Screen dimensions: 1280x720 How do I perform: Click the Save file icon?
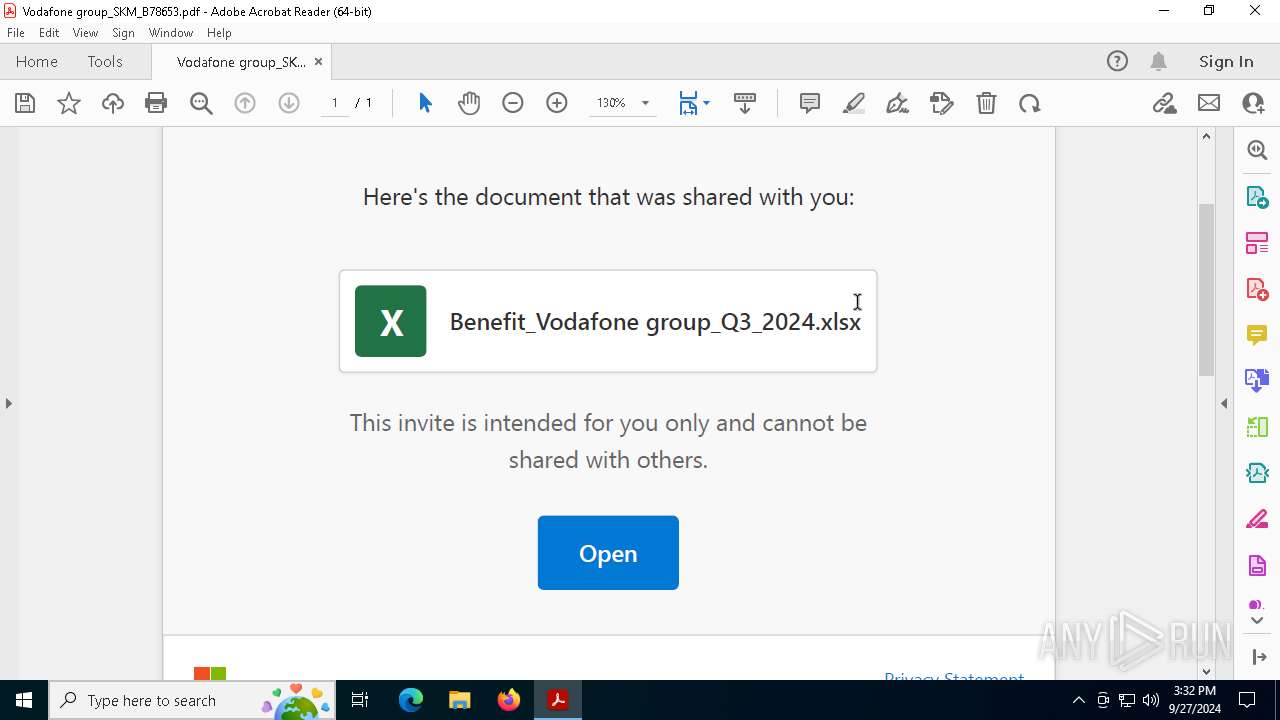pyautogui.click(x=25, y=103)
